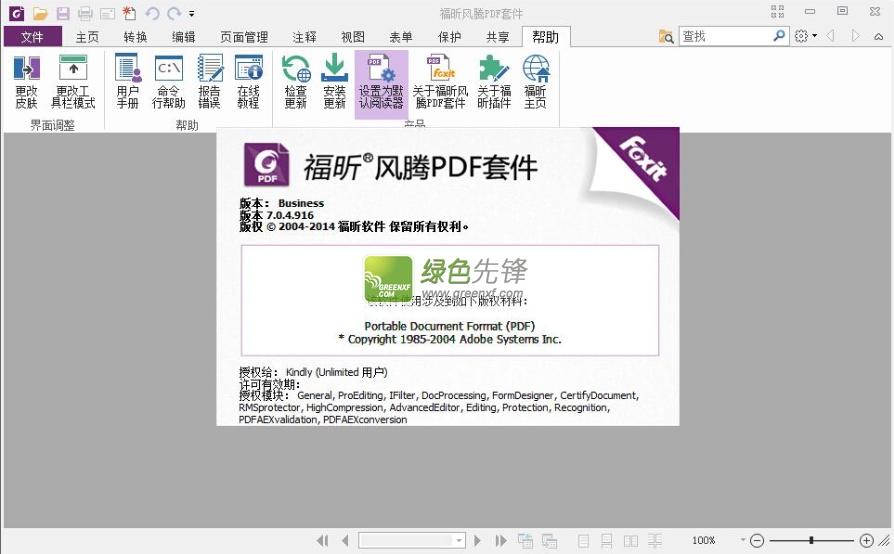Open the settings gear dropdown
This screenshot has width=894, height=554.
pos(806,36)
